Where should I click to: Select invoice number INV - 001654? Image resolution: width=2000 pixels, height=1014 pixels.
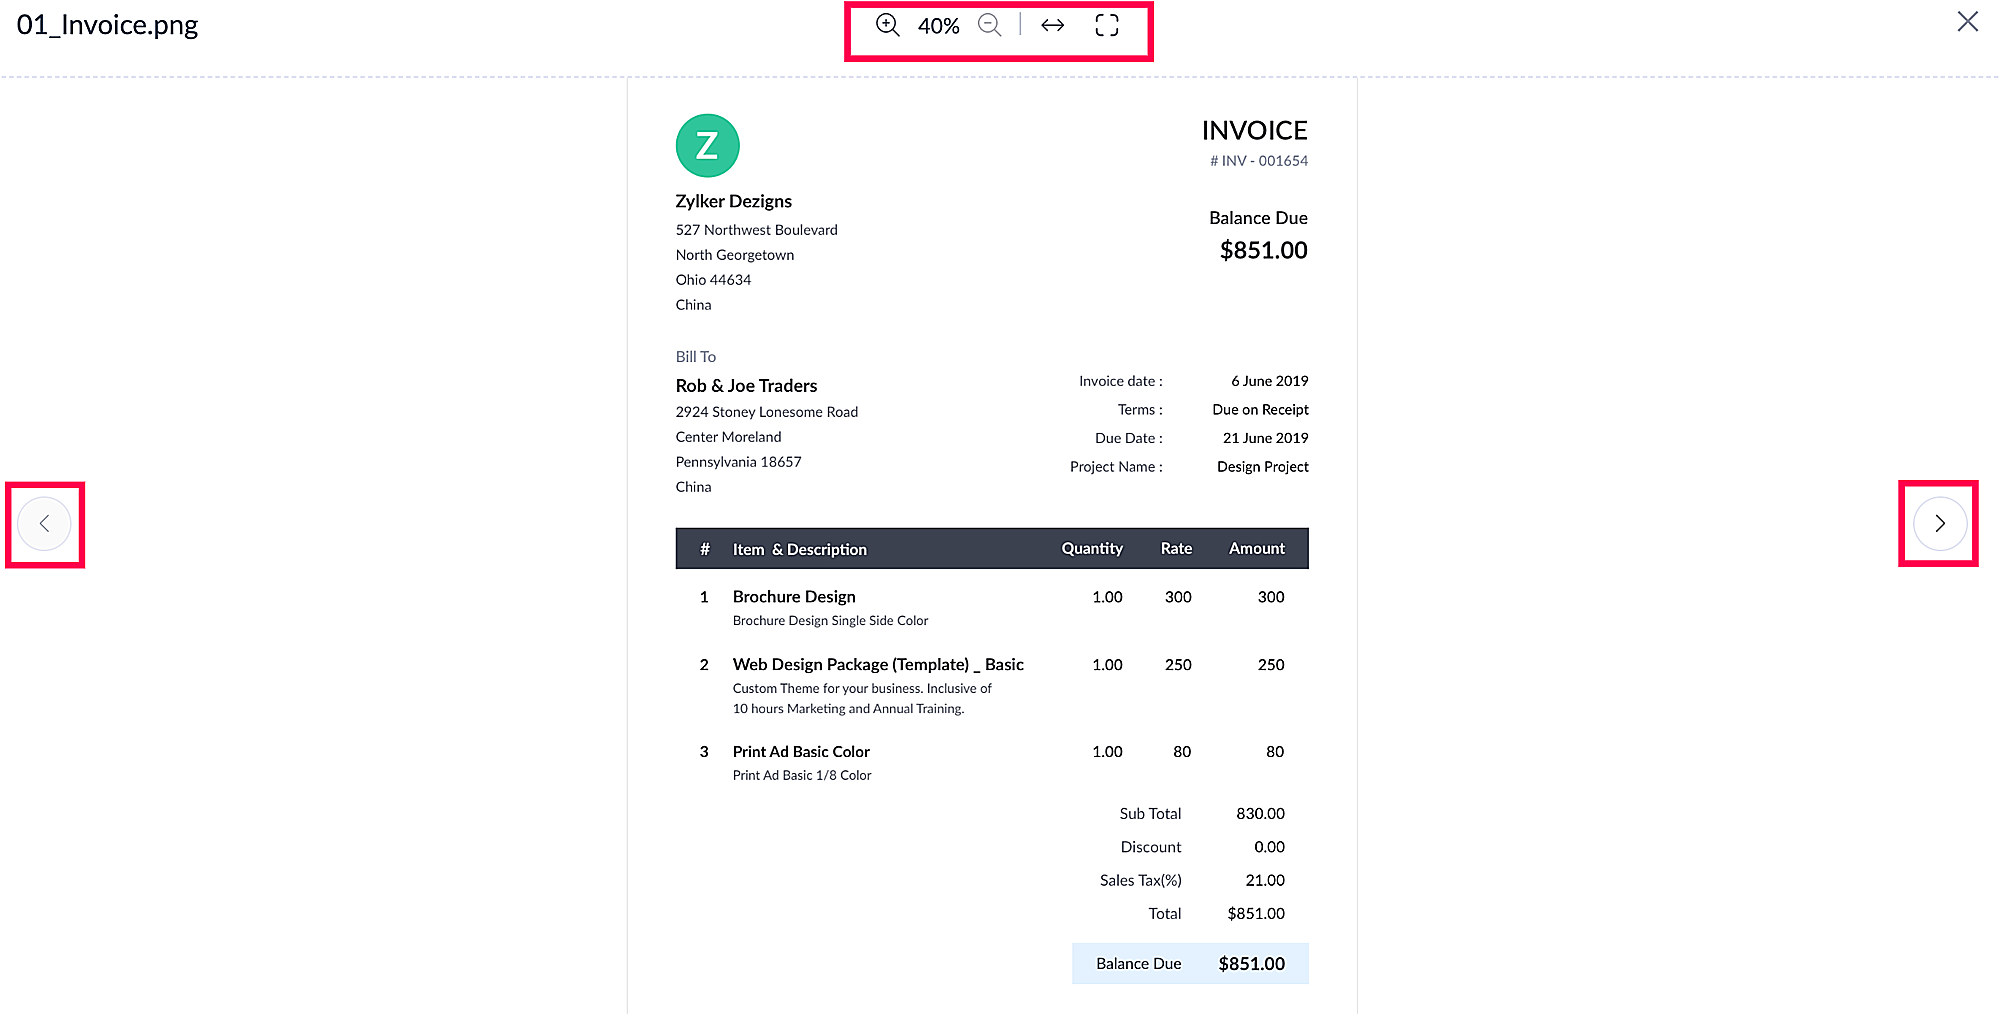(x=1258, y=161)
